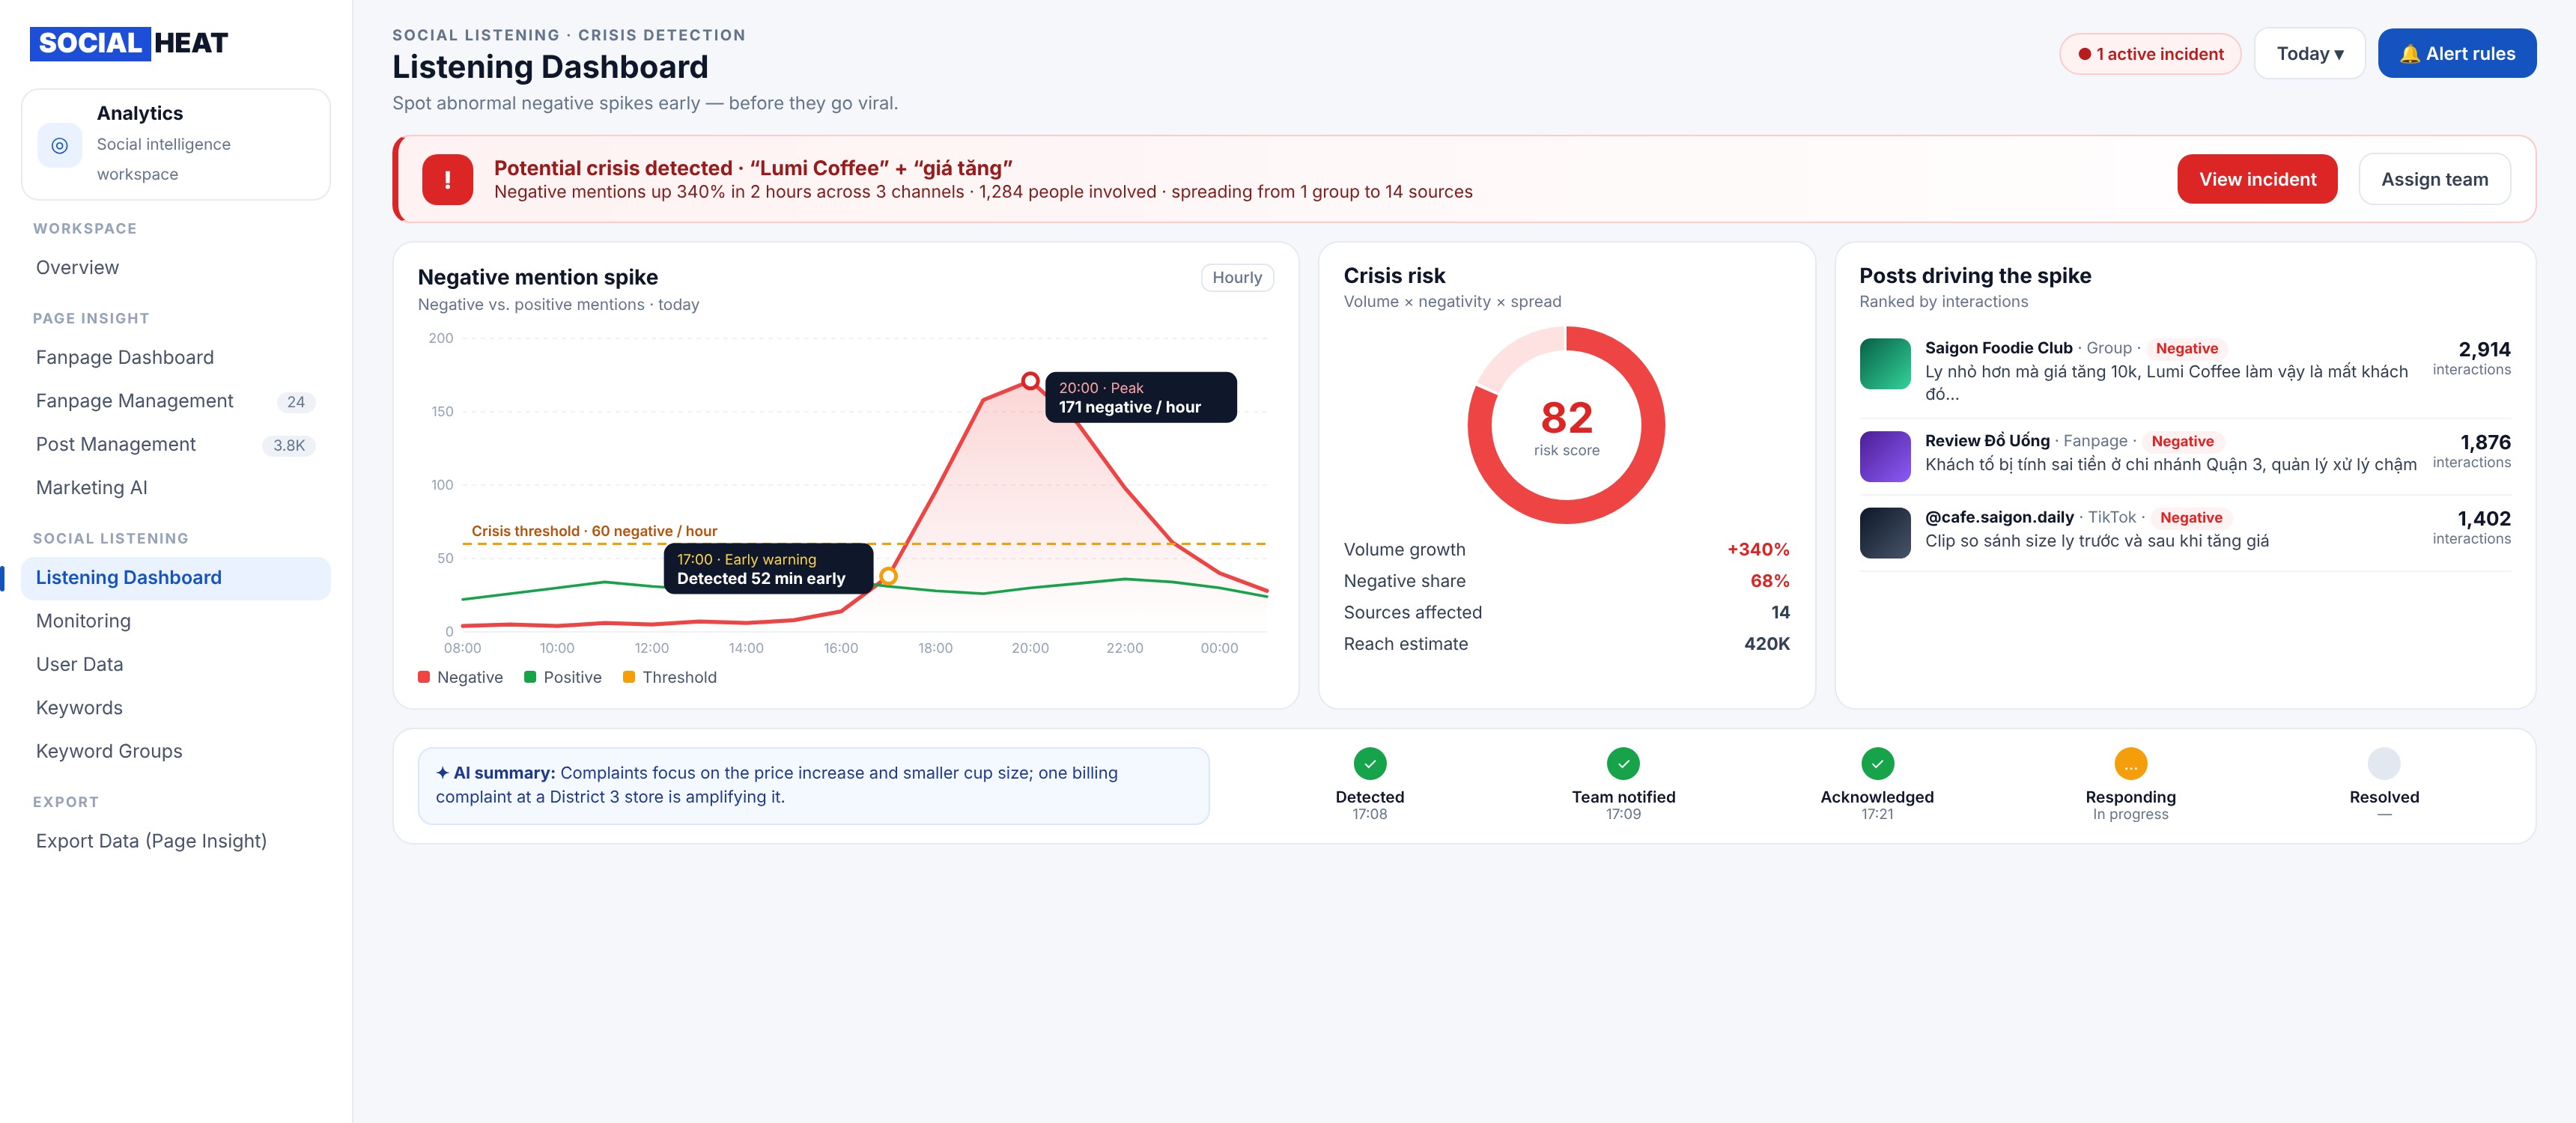The image size is (2576, 1123).
Task: Click Assign team button
Action: (x=2434, y=180)
